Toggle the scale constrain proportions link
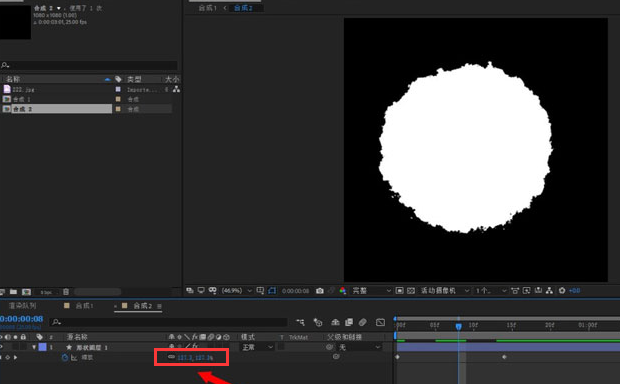The image size is (620, 384). click(x=171, y=357)
